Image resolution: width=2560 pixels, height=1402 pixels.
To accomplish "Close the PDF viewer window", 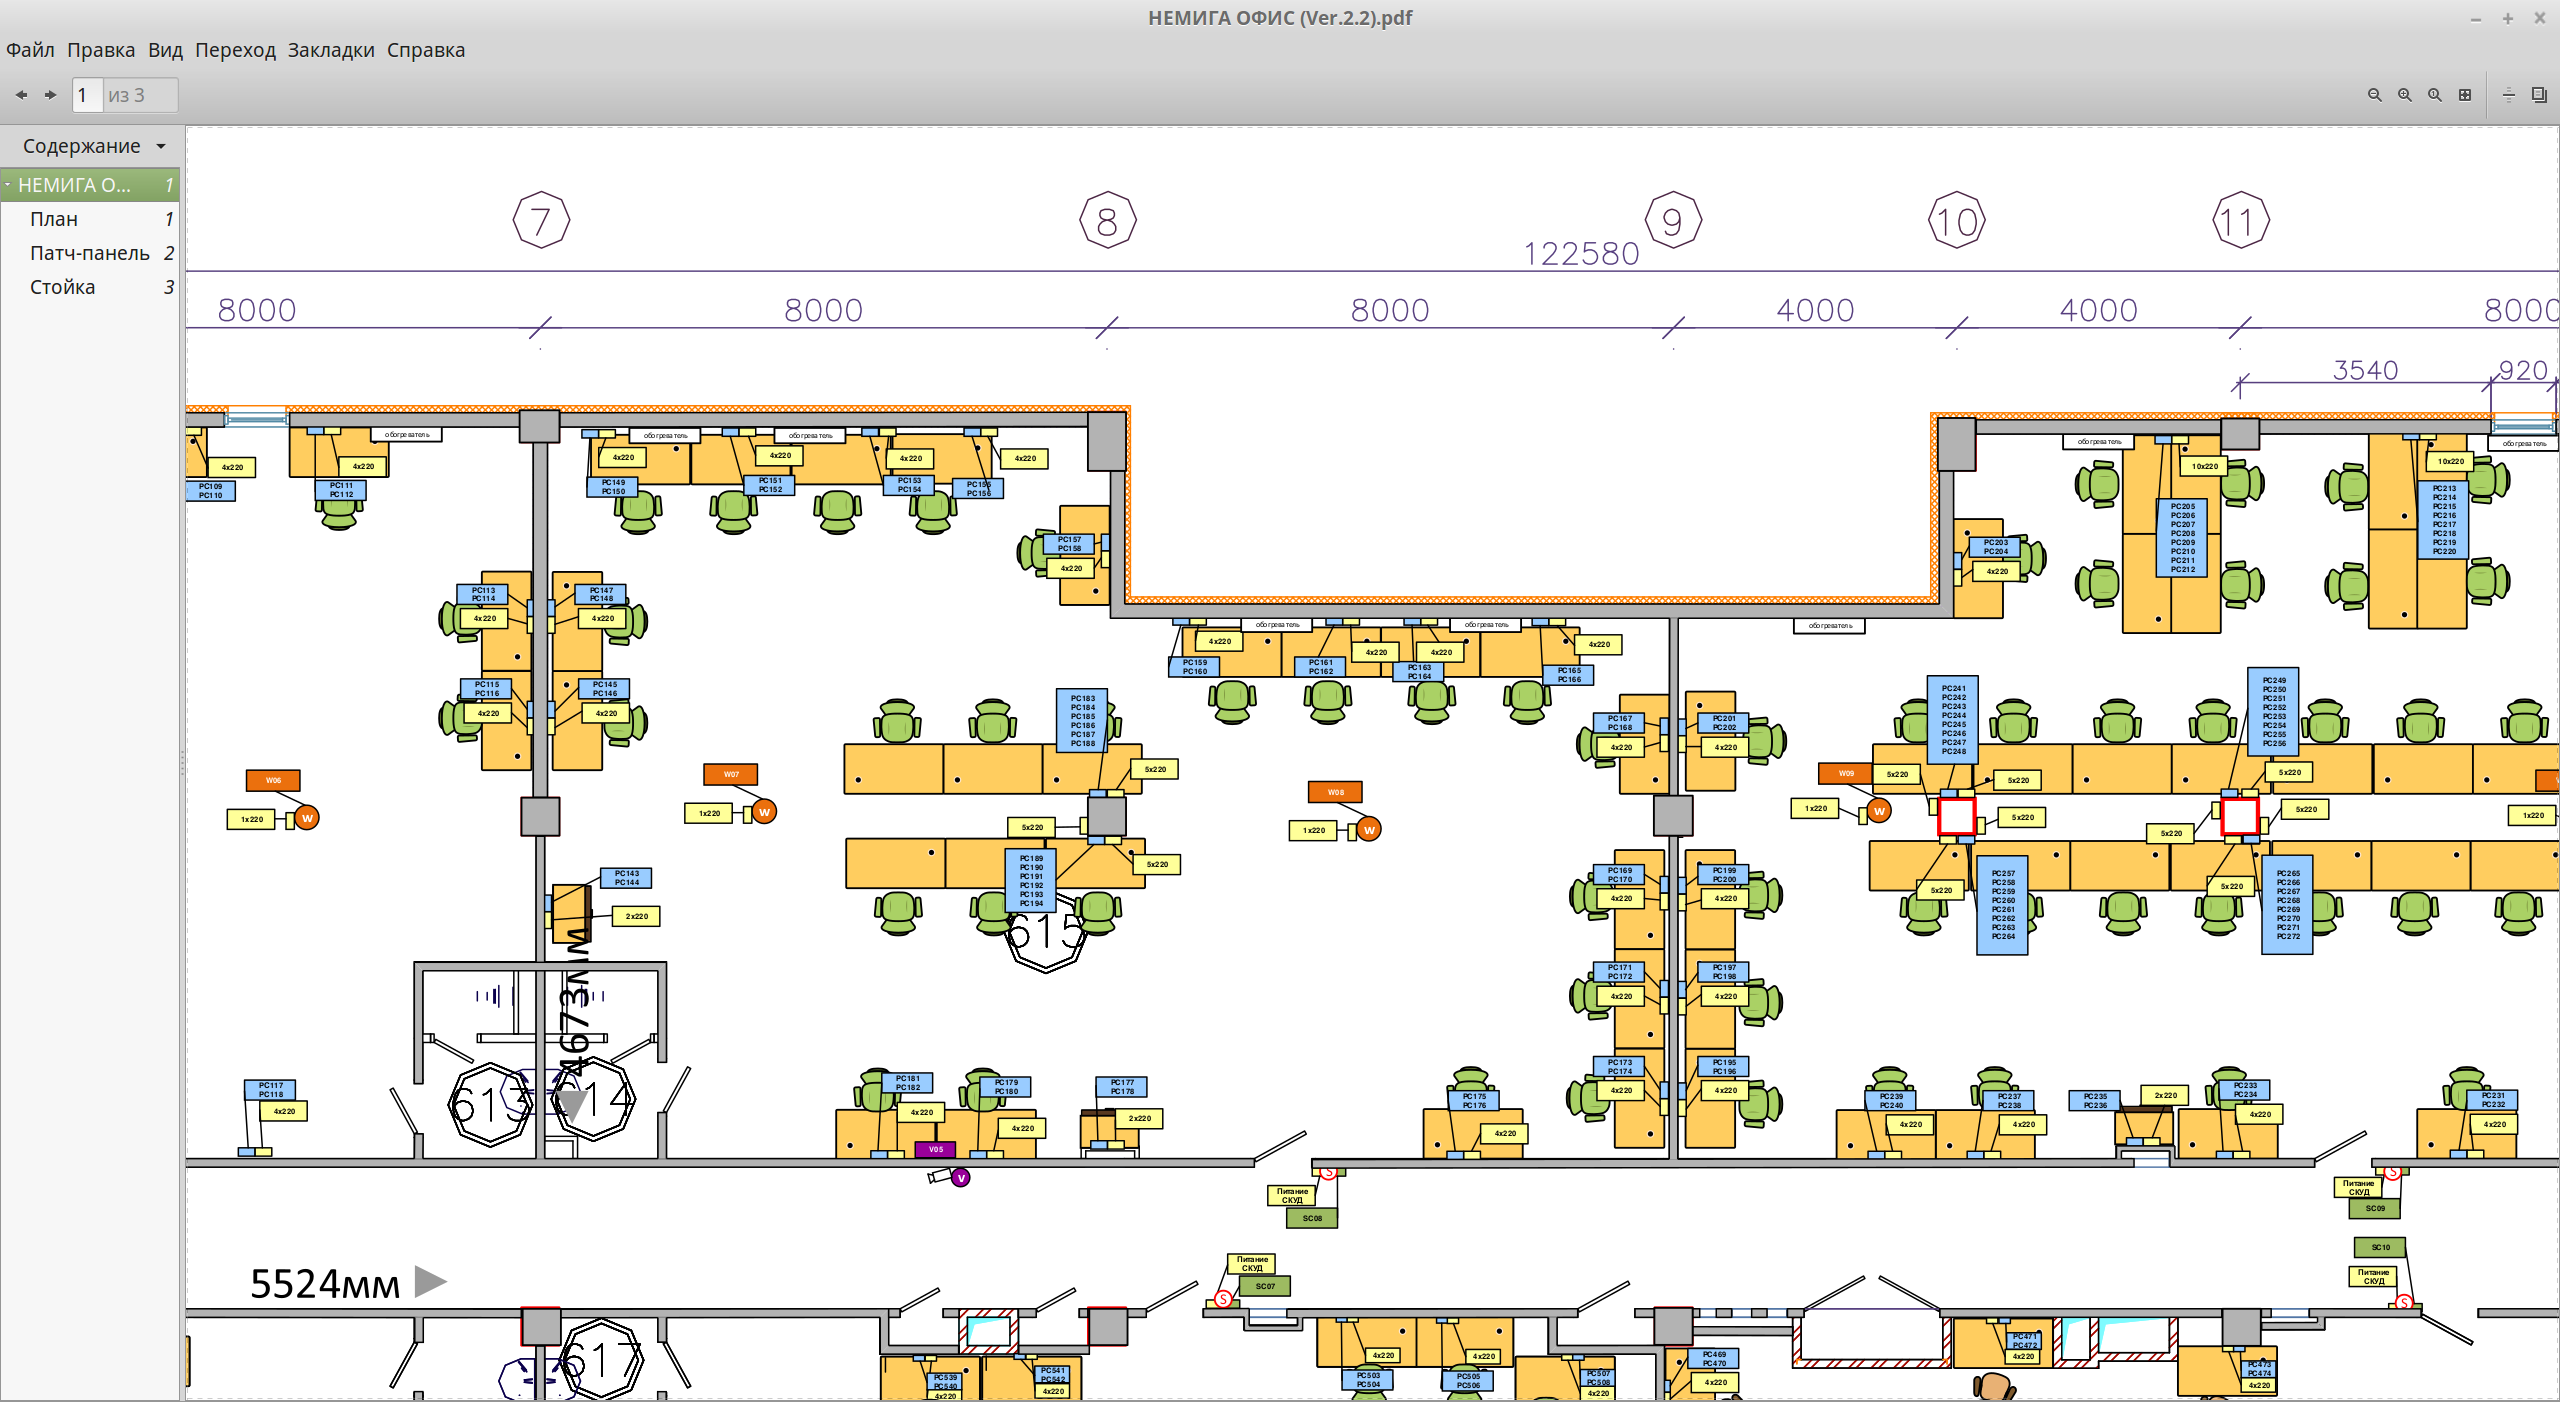I will (x=2540, y=18).
